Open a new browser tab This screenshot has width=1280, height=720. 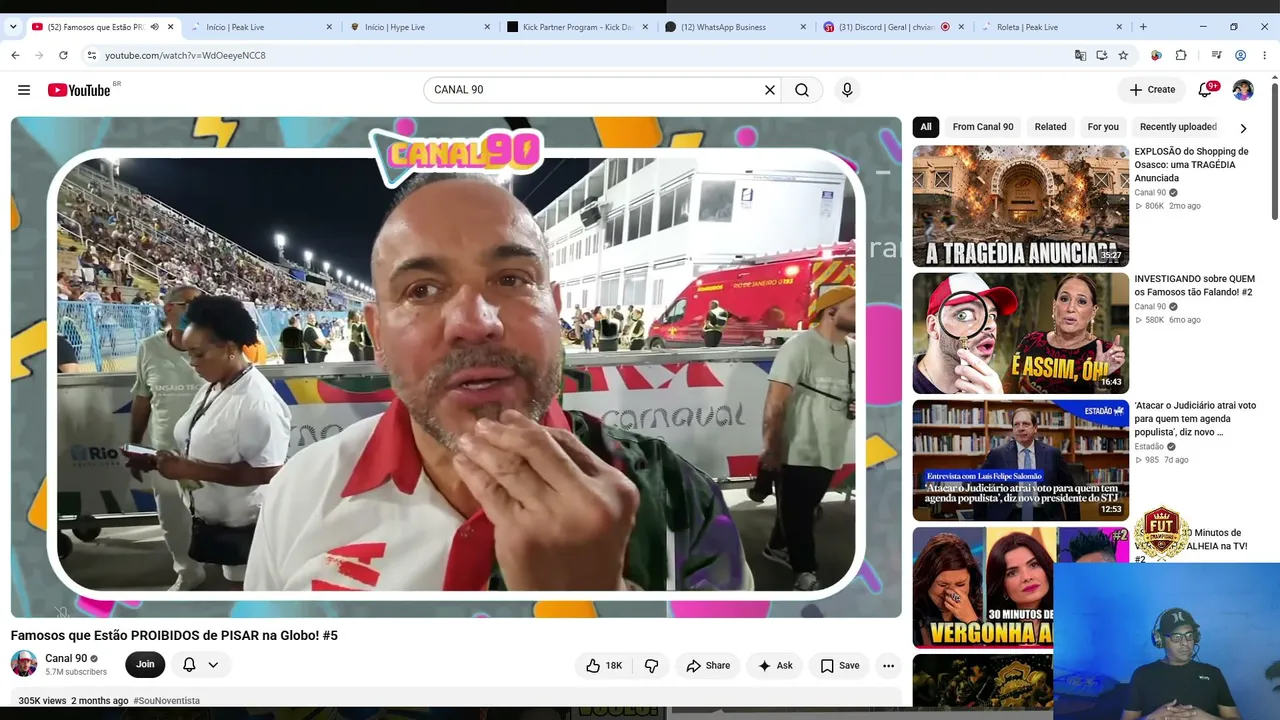coord(1143,27)
